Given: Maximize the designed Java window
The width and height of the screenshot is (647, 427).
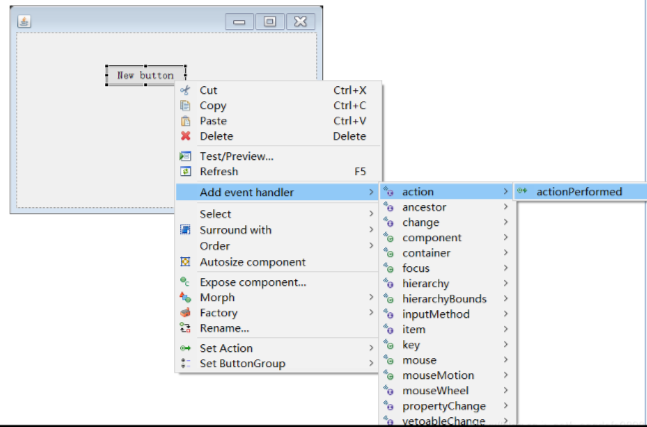Looking at the screenshot, I should coord(270,21).
